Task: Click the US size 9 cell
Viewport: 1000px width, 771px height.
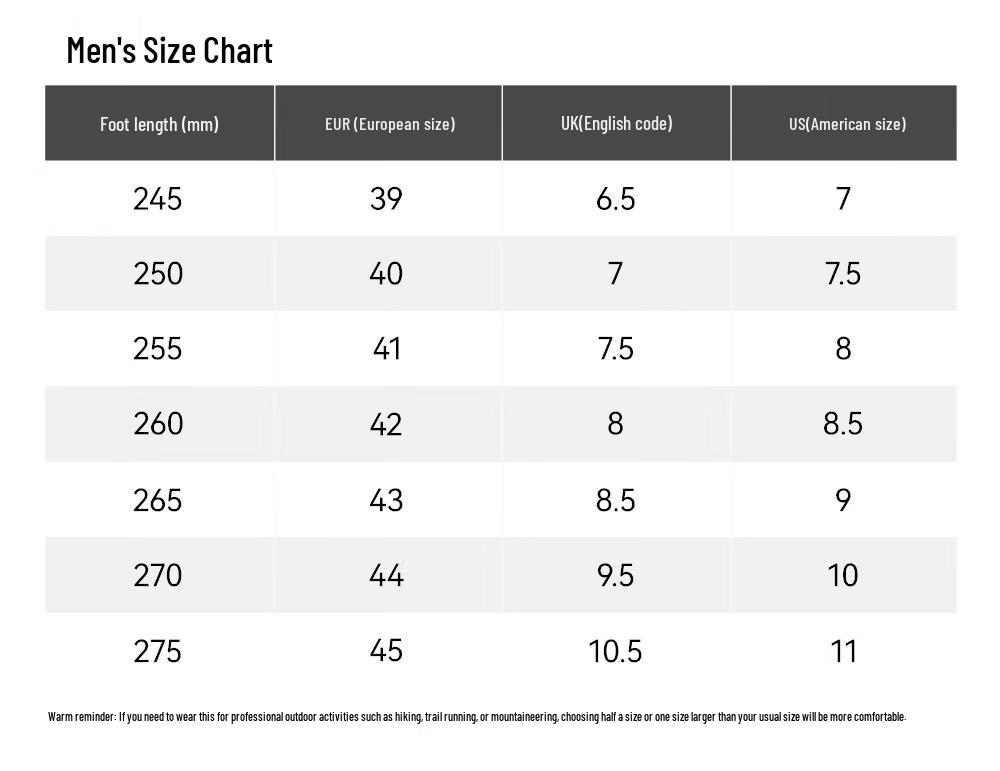Action: (844, 499)
